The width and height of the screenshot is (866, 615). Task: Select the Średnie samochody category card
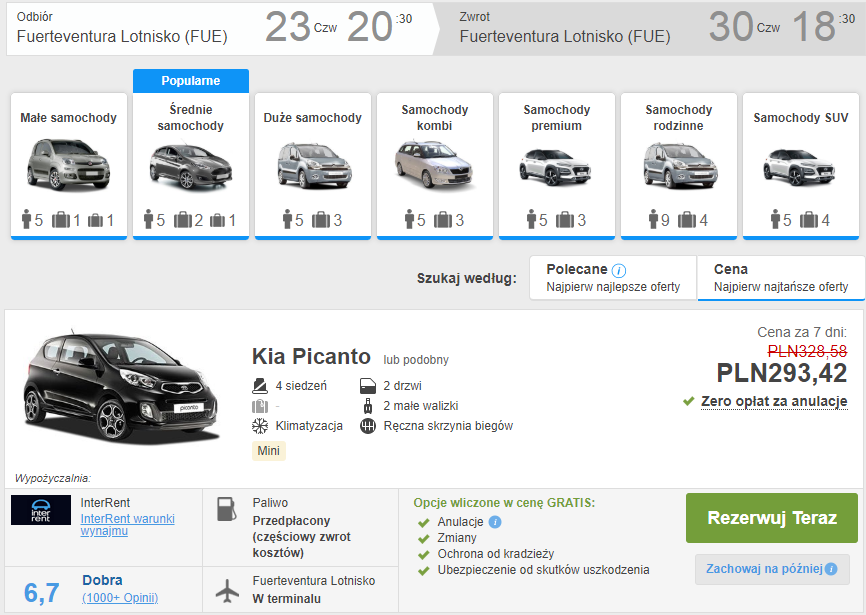[x=191, y=166]
